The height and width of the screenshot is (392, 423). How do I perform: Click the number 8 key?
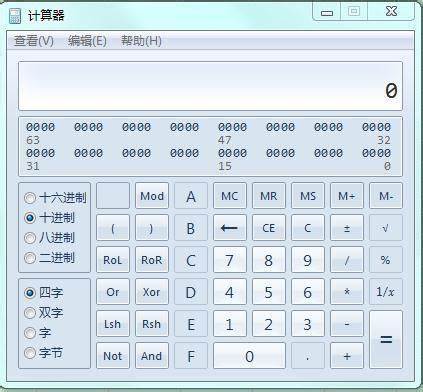coord(269,260)
